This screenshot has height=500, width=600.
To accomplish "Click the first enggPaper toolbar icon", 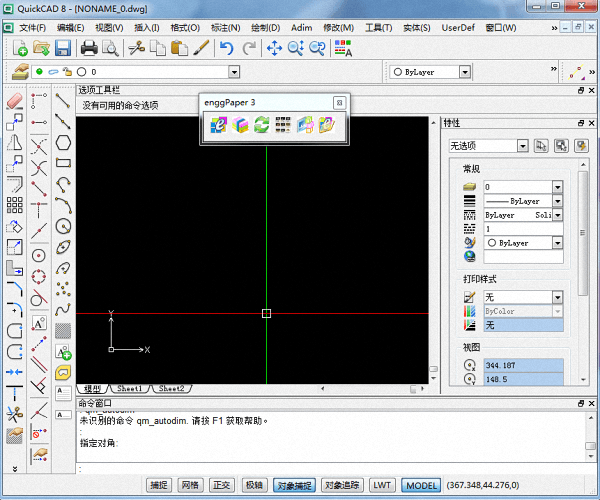I will pos(218,125).
